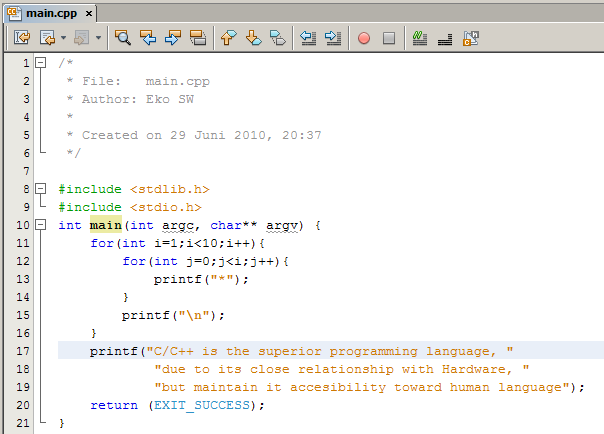Click 'File: main.cpp' comment text

click(x=146, y=82)
